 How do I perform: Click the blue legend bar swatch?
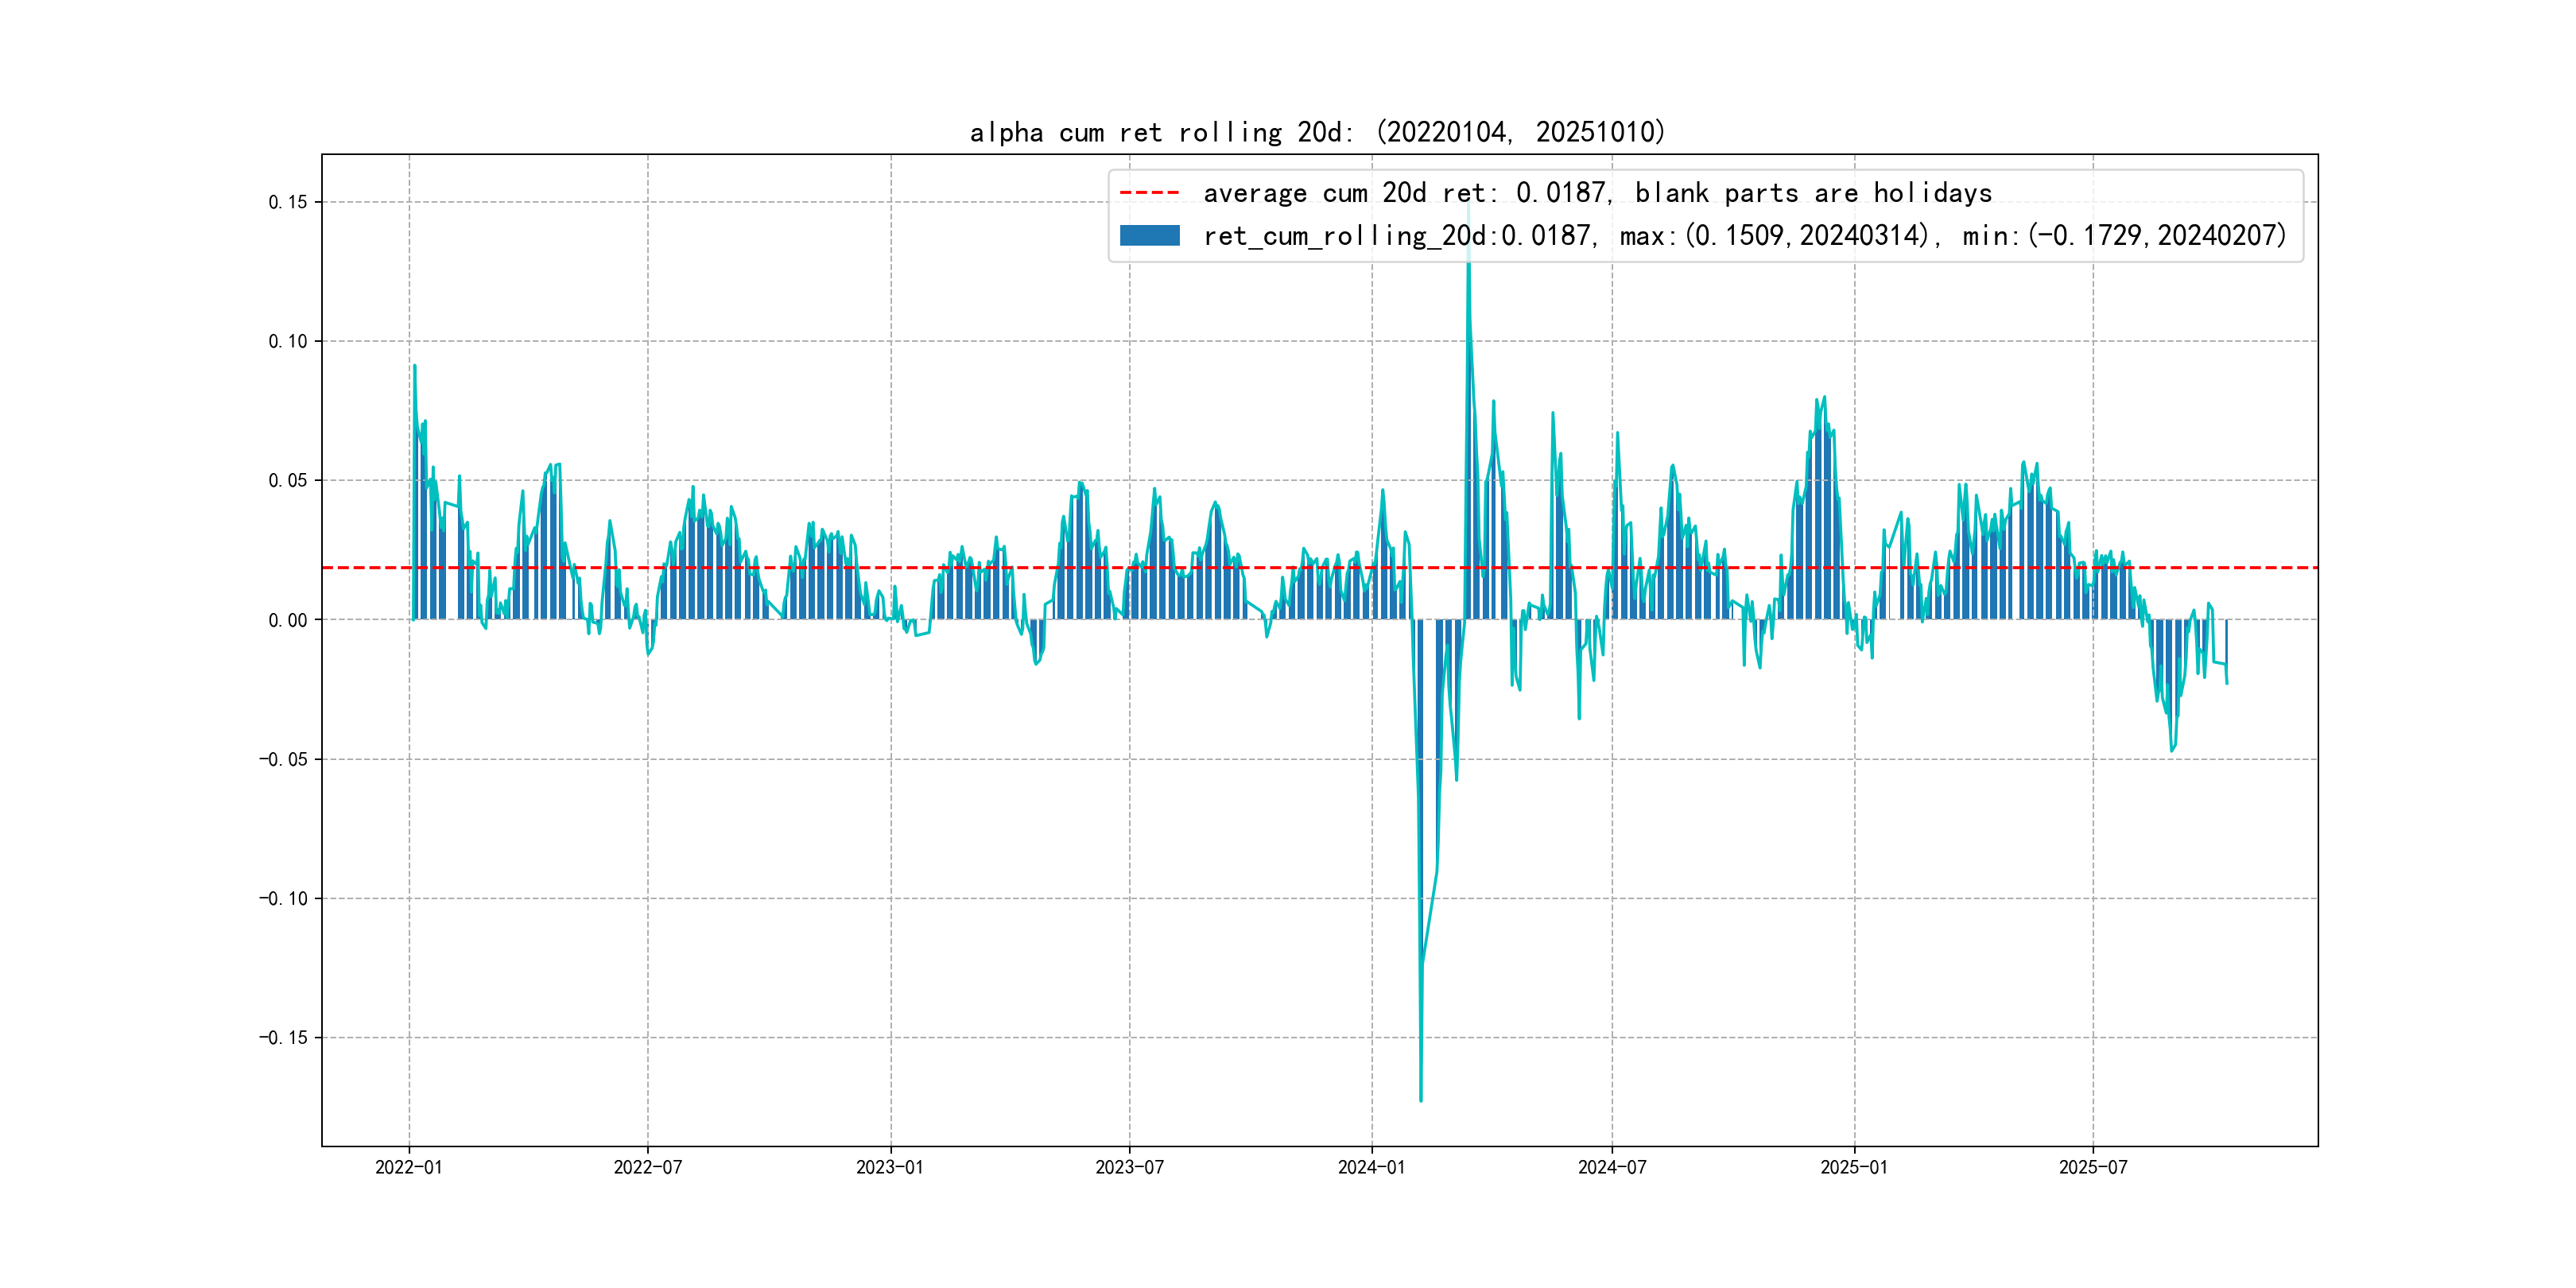tap(1149, 235)
